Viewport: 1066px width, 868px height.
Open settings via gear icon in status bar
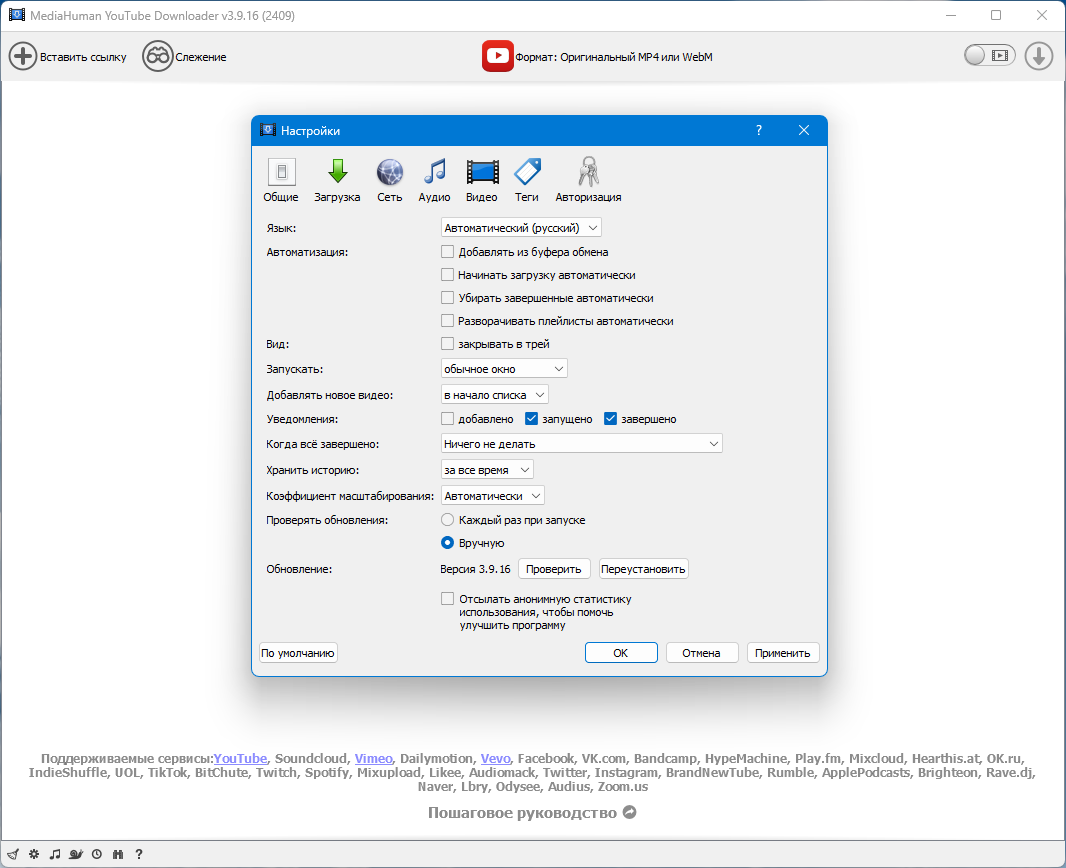[34, 854]
